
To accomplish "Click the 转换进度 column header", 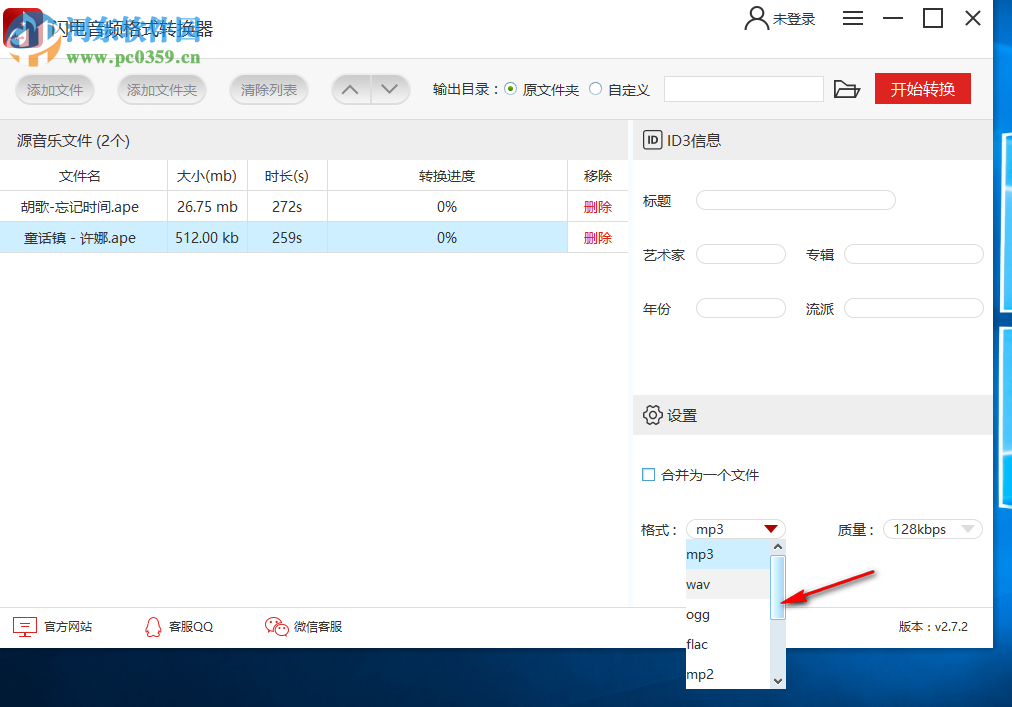I will click(x=447, y=176).
